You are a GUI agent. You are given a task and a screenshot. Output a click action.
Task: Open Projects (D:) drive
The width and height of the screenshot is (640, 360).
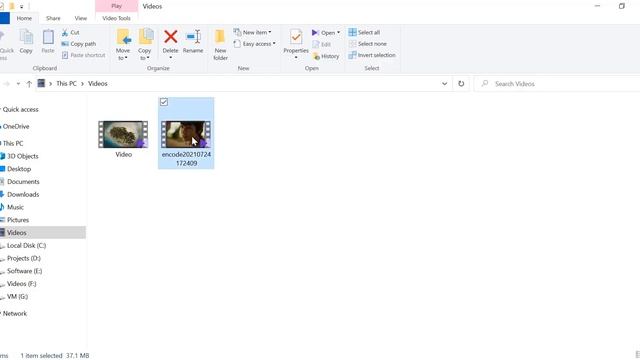pyautogui.click(x=24, y=258)
